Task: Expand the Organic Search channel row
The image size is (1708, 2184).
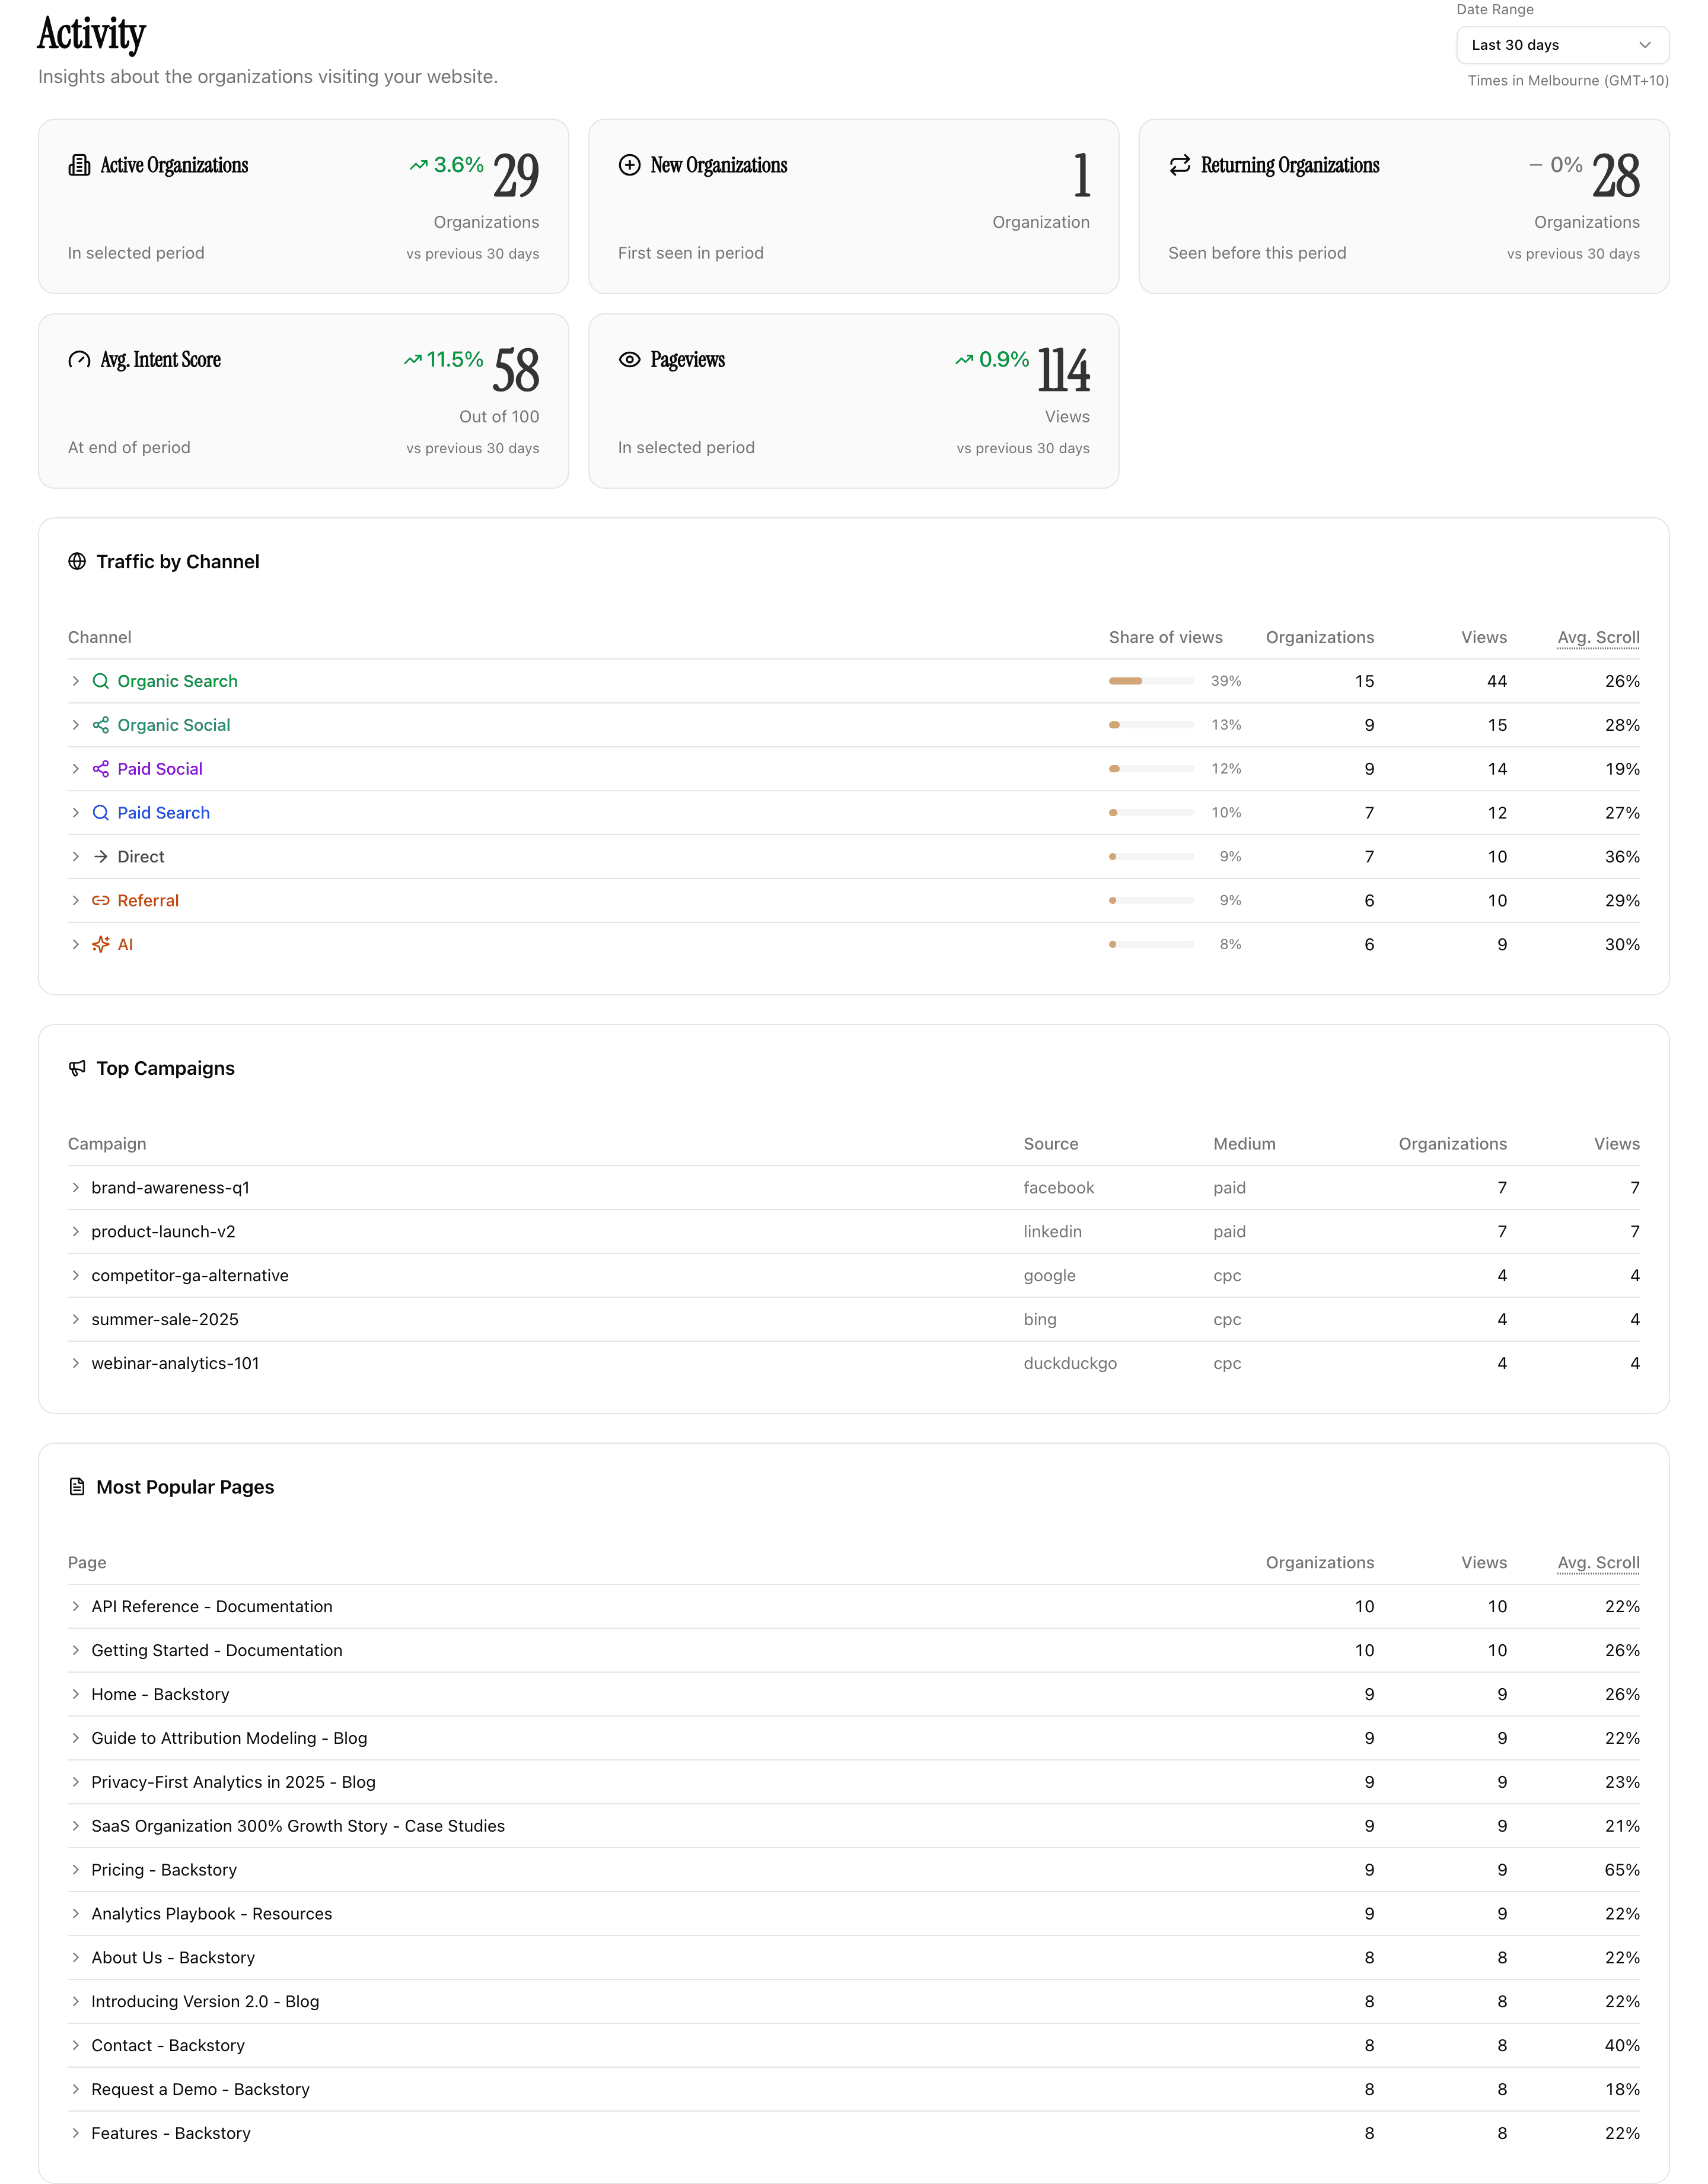Action: (75, 681)
